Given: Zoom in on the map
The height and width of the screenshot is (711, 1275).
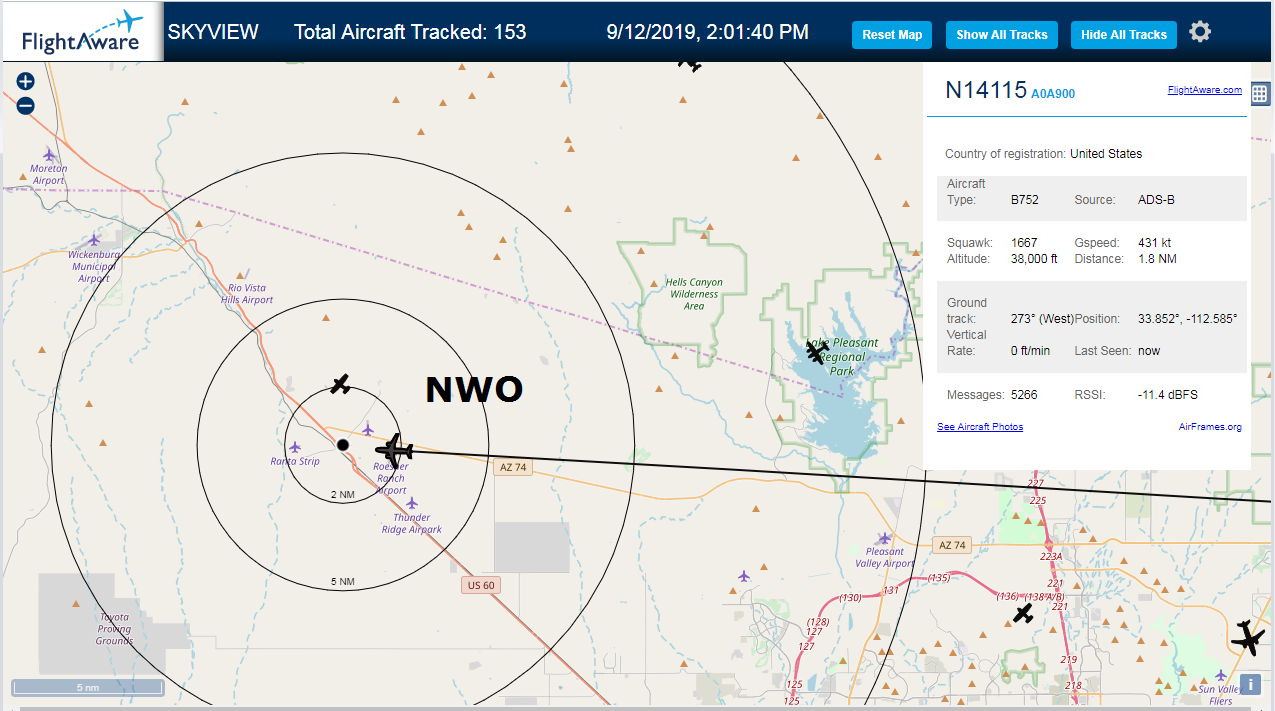Looking at the screenshot, I should pyautogui.click(x=25, y=82).
